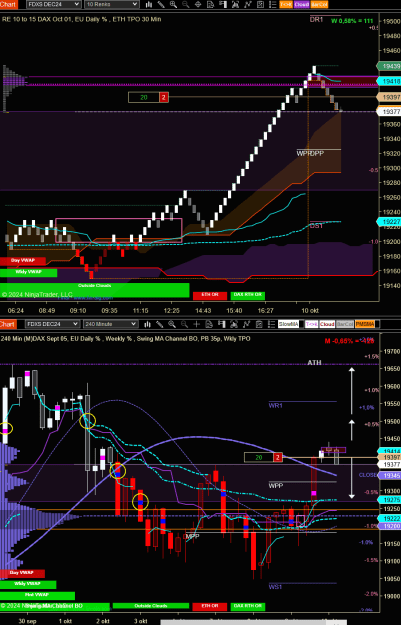Open zoom in magnifier on bottom chart toolbar
The width and height of the screenshot is (401, 625).
tap(172, 324)
